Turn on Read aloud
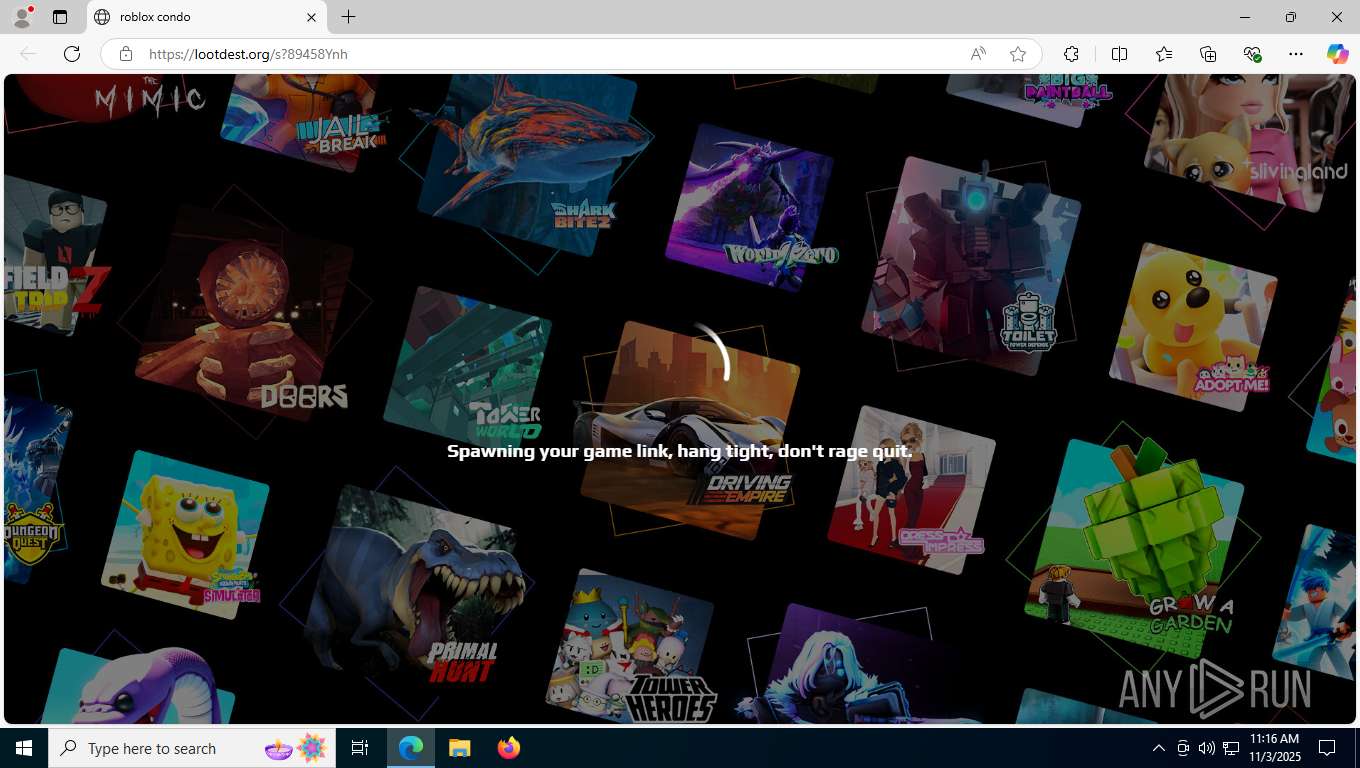 coord(978,54)
